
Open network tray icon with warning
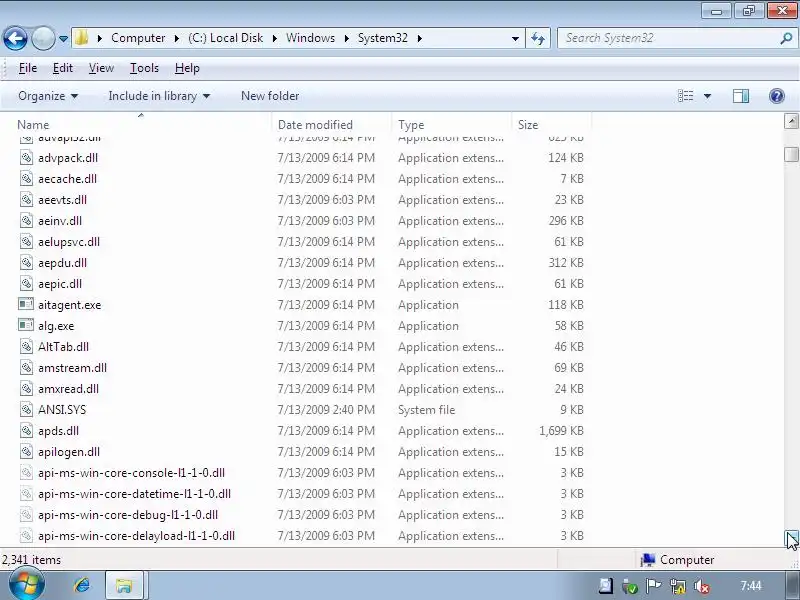[x=678, y=586]
